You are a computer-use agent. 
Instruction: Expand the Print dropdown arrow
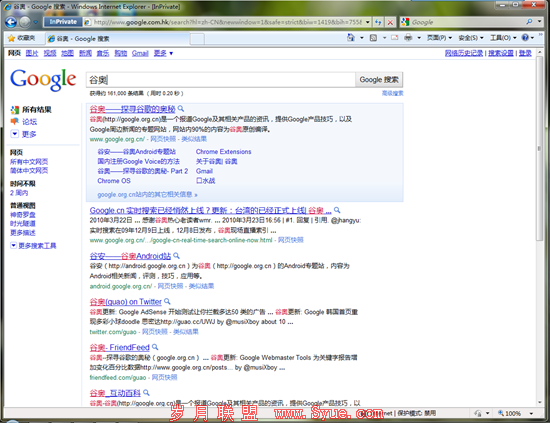click(x=419, y=38)
